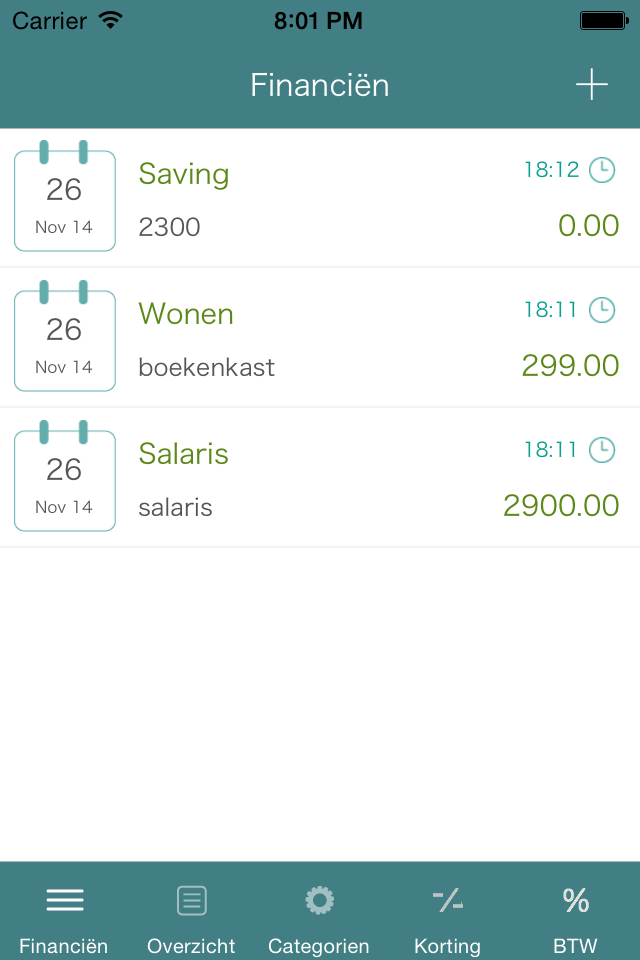Image resolution: width=640 pixels, height=960 pixels.
Task: Select the Korting discount icon
Action: point(447,900)
